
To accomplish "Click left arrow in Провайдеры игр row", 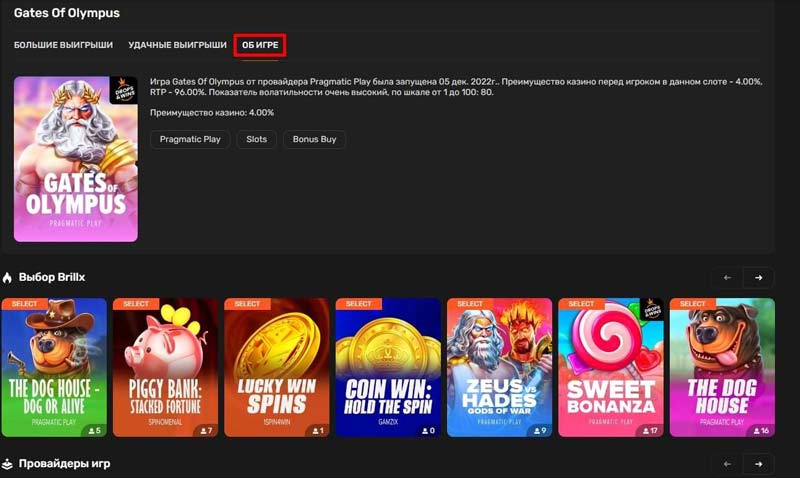I will (x=727, y=464).
